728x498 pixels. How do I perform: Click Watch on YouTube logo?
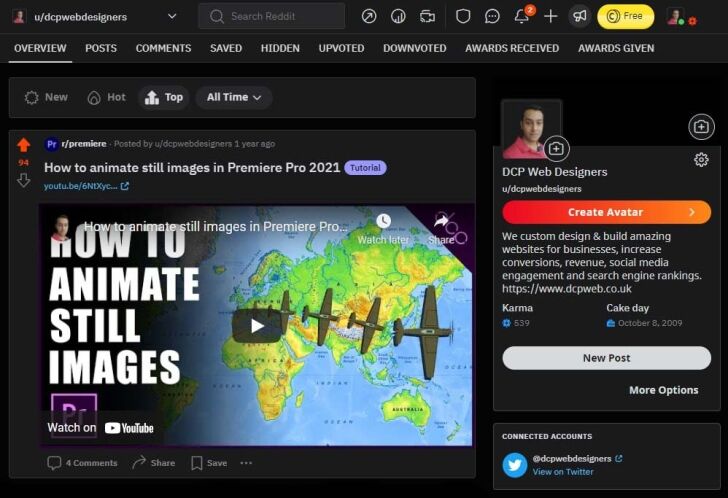[129, 428]
